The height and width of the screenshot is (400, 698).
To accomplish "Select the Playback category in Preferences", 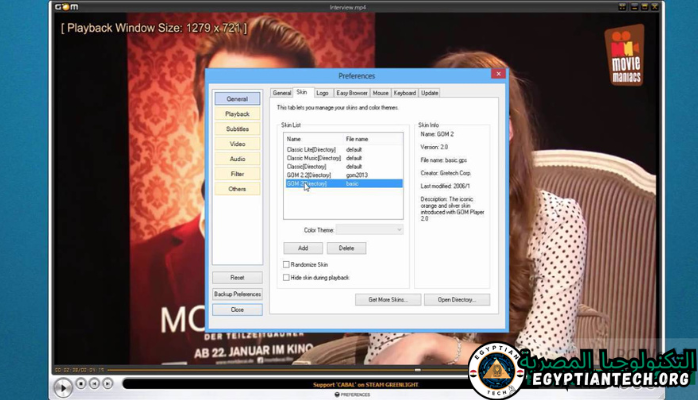I will (237, 114).
